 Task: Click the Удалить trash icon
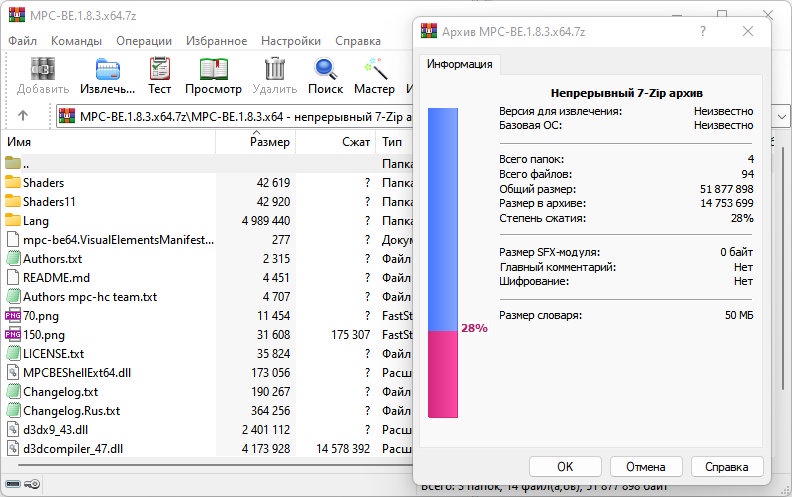coord(275,69)
